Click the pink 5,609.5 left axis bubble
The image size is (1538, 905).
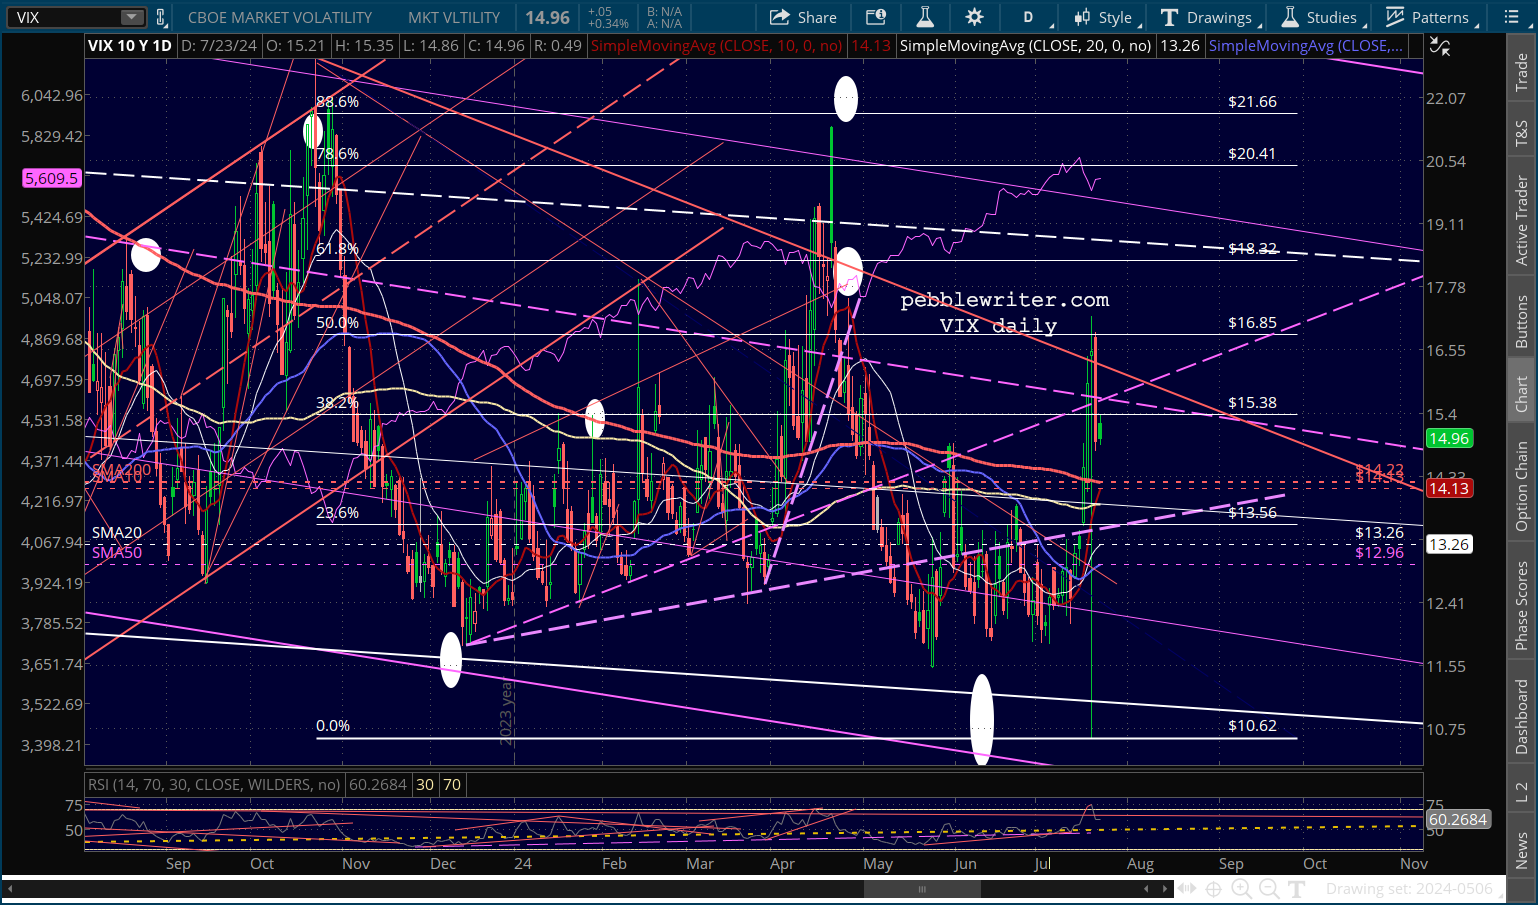[x=51, y=178]
